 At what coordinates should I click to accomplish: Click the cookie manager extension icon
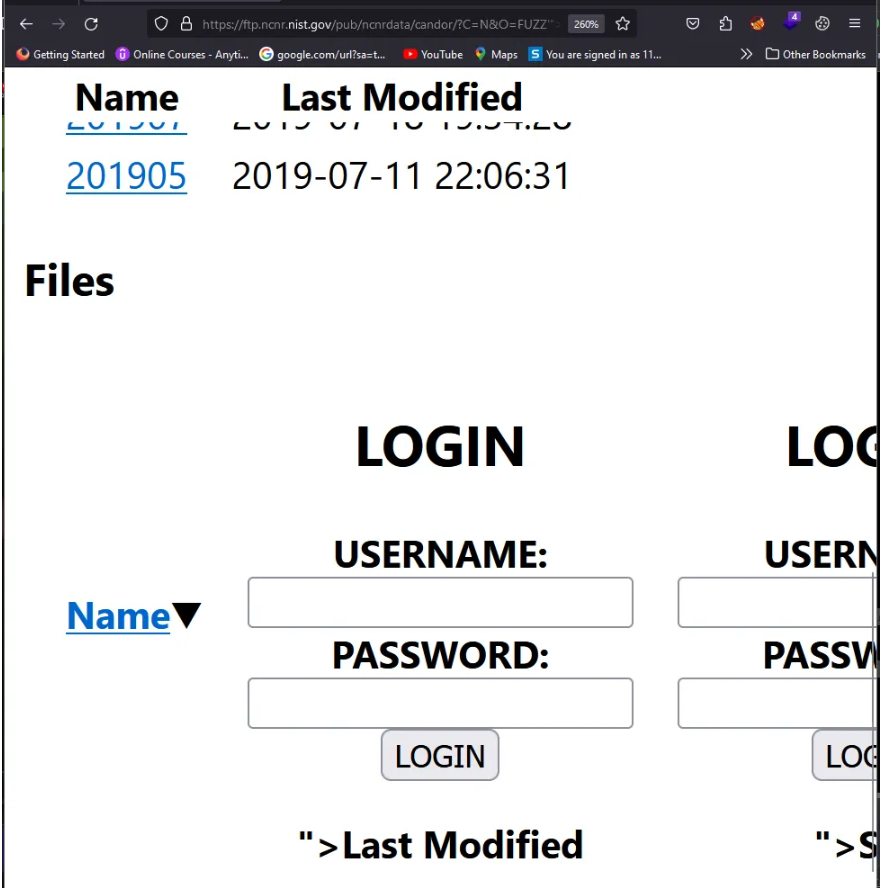point(822,23)
